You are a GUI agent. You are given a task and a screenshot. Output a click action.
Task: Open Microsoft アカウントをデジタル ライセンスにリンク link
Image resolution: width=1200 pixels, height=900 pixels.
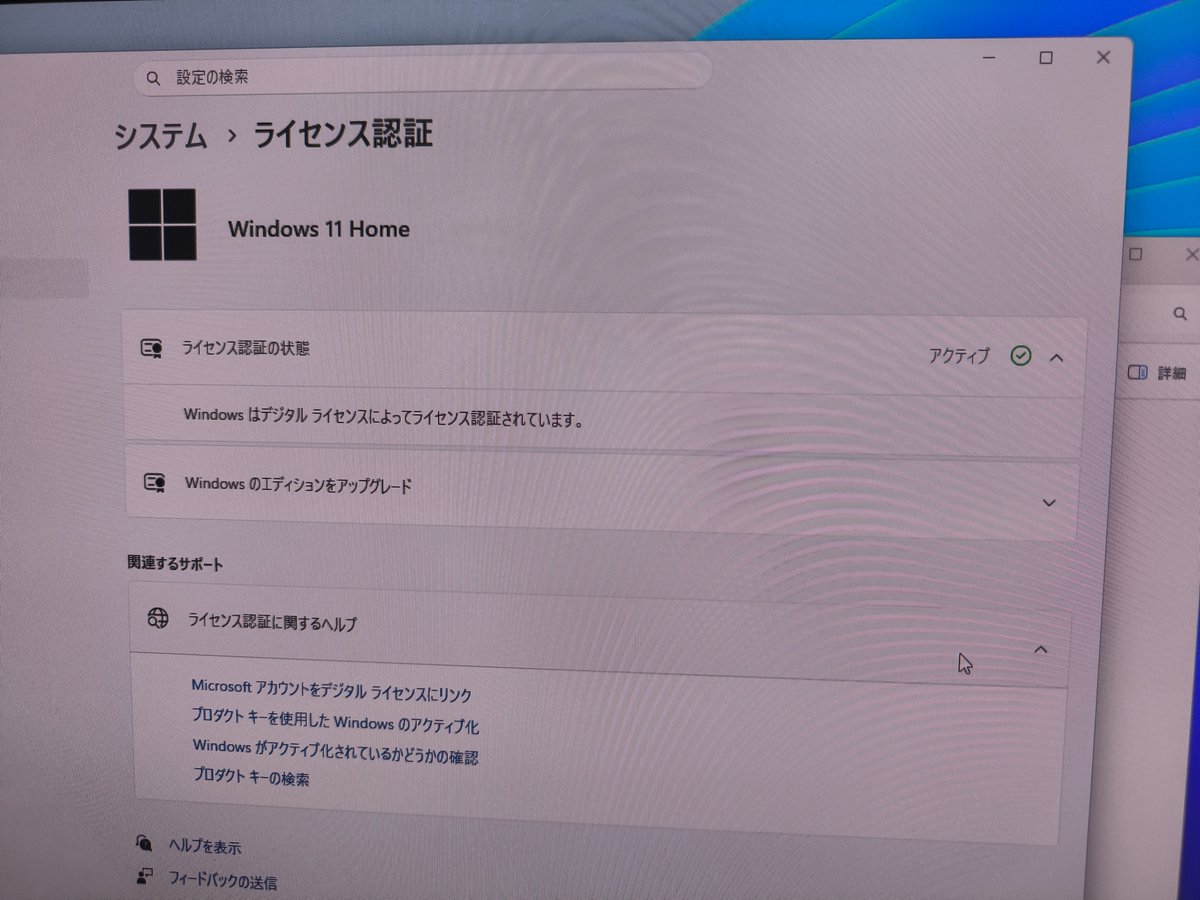(331, 690)
